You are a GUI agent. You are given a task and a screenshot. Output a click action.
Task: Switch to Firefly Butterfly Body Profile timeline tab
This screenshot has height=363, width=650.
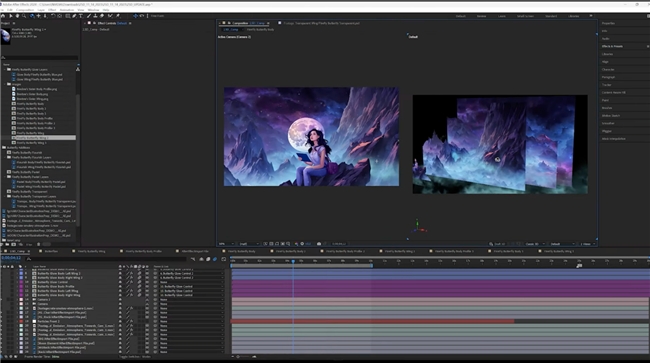coord(144,251)
